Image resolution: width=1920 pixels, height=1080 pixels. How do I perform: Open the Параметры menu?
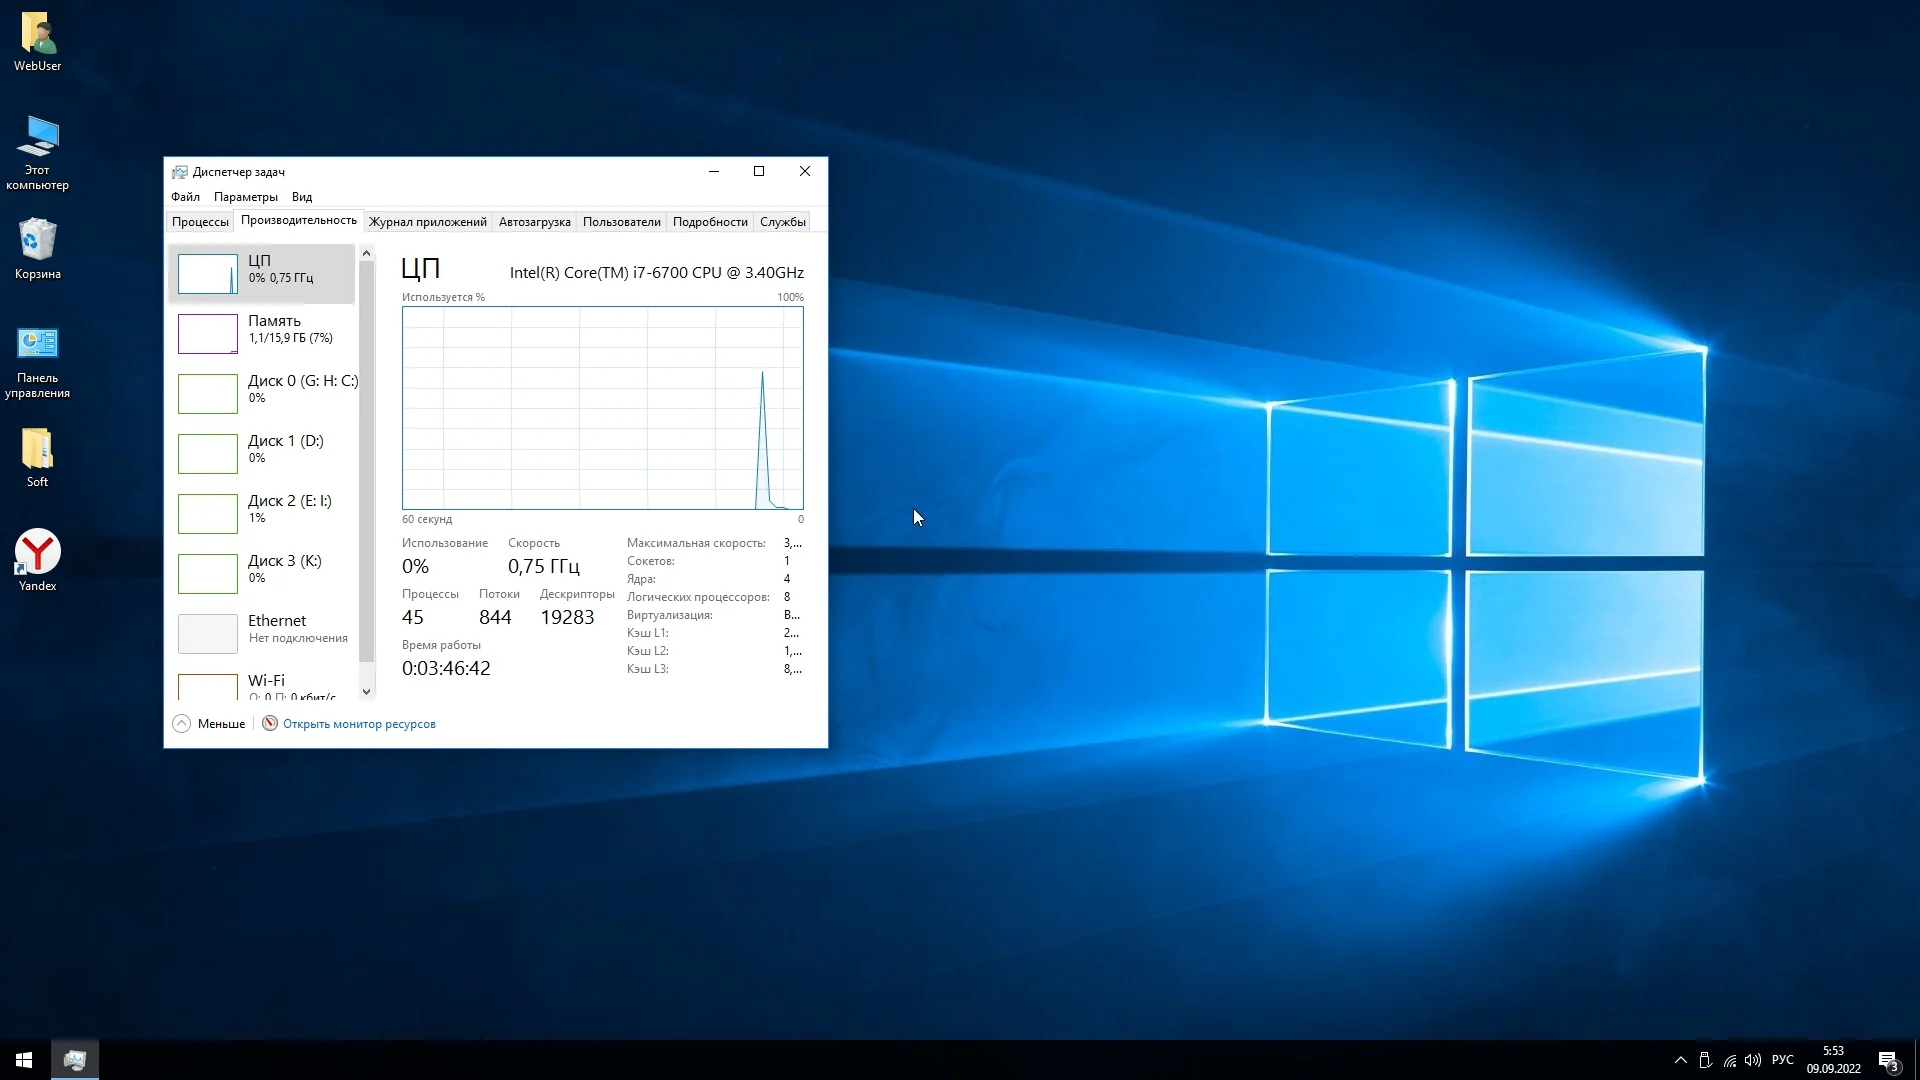click(x=245, y=197)
